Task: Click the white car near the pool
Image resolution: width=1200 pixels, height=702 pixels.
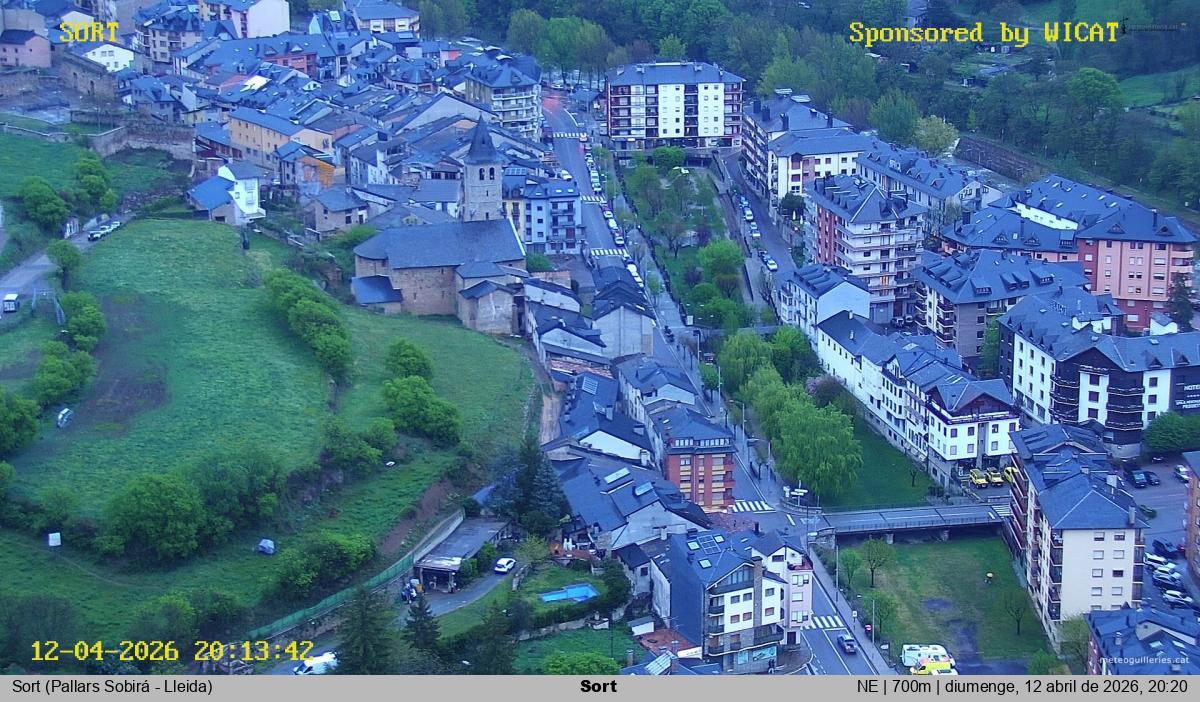Action: point(504,565)
